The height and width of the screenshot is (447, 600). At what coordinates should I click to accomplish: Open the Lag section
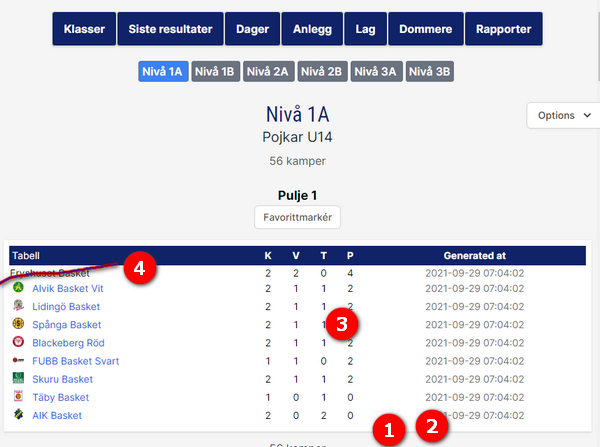tap(365, 29)
